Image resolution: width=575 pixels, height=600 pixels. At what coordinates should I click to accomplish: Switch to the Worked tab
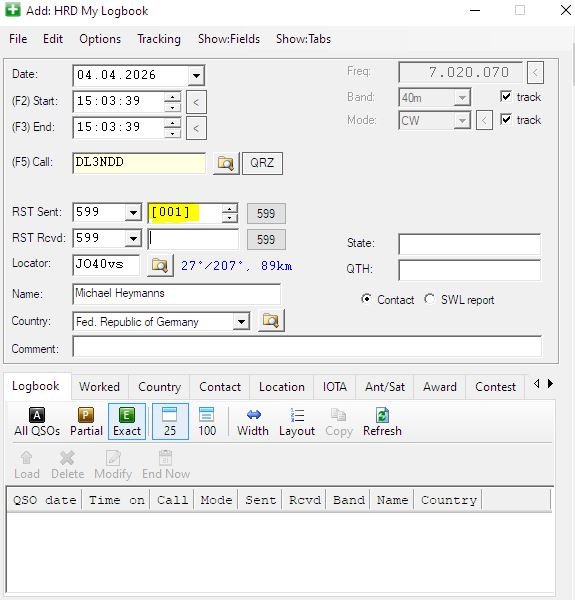pyautogui.click(x=99, y=386)
